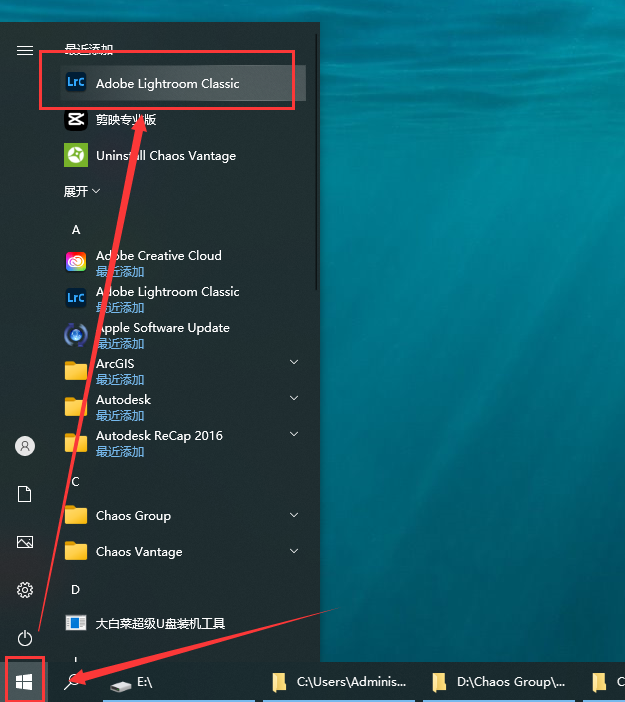Expand the Chaos Vantage chevron

[x=294, y=551]
